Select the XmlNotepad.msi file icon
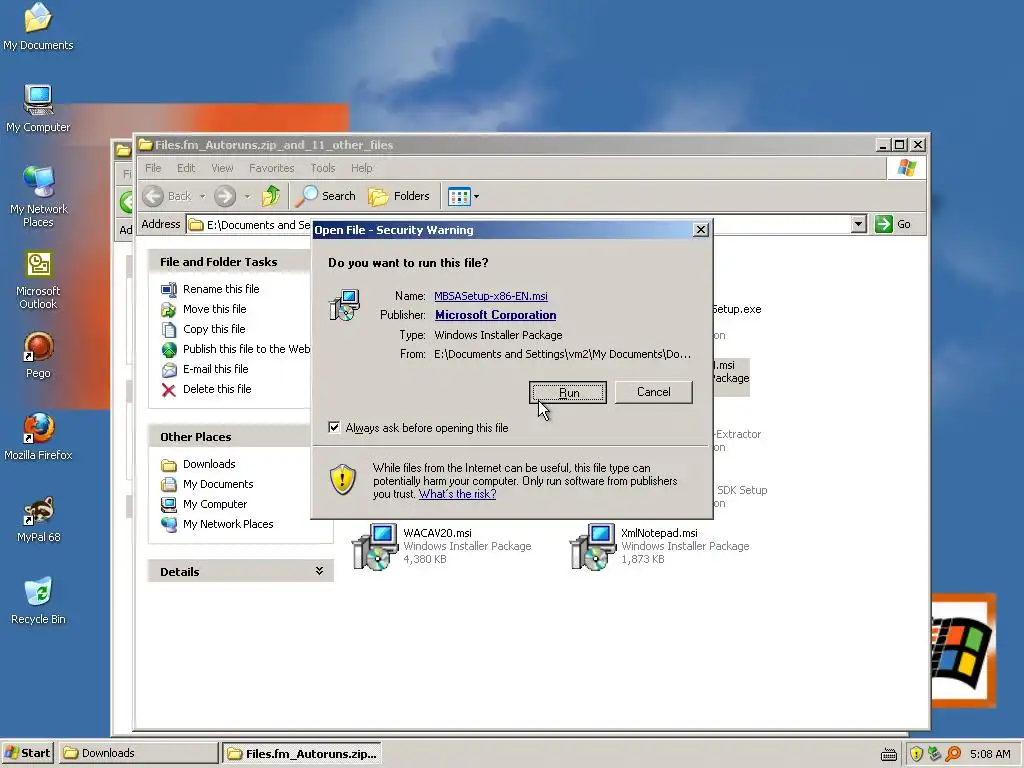1024x768 pixels. click(x=593, y=546)
